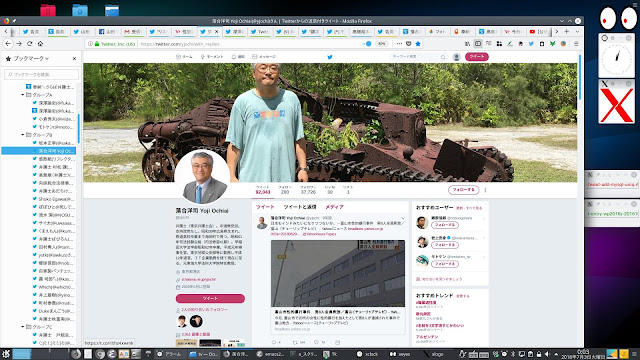The width and height of the screenshot is (640, 360).
Task: Toggle the profile's white Follow button
Action: point(463,190)
